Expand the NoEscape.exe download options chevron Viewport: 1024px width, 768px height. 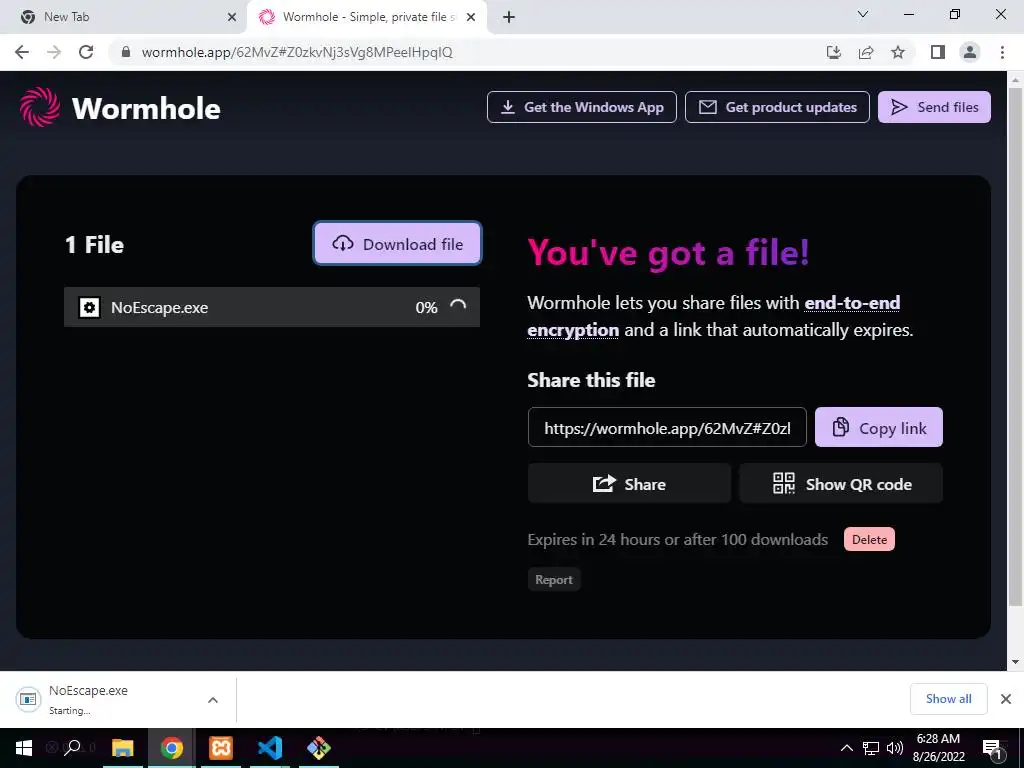tap(213, 699)
